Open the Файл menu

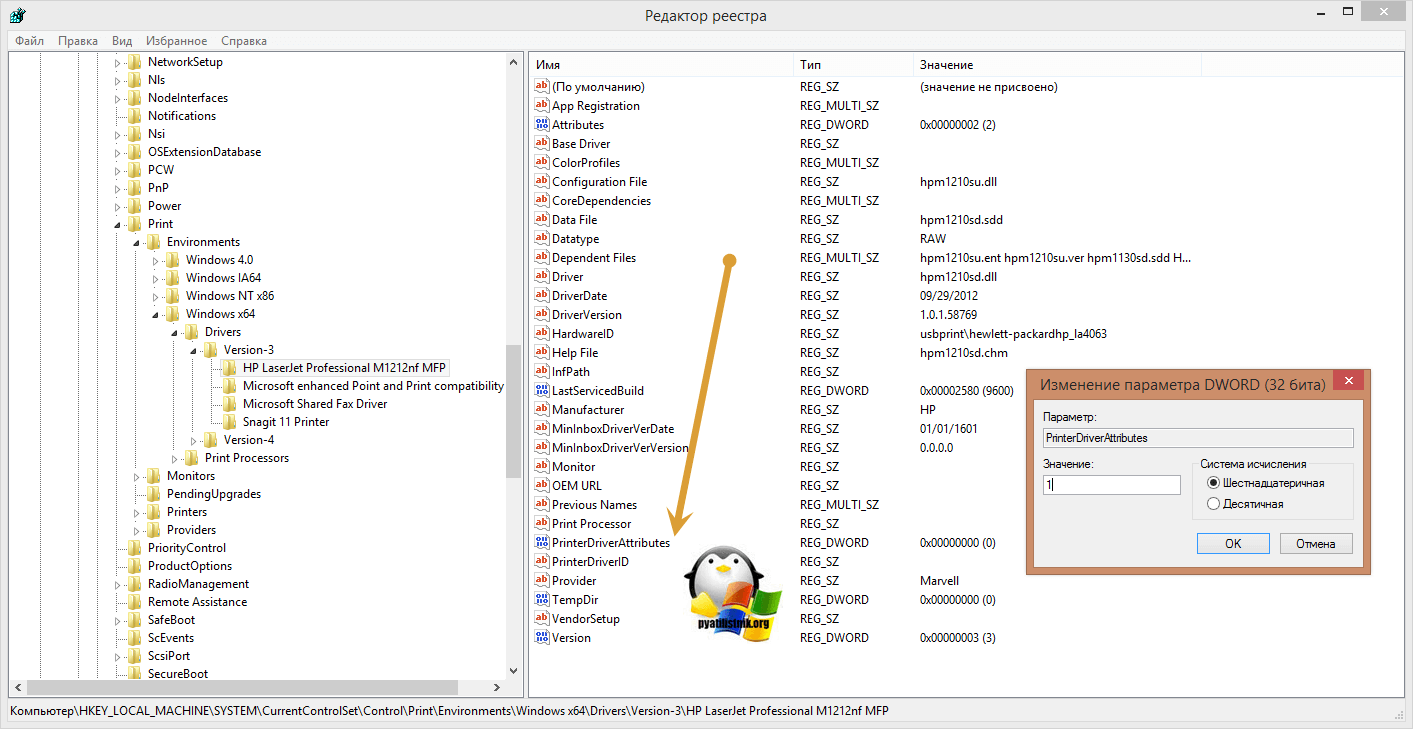click(x=29, y=41)
